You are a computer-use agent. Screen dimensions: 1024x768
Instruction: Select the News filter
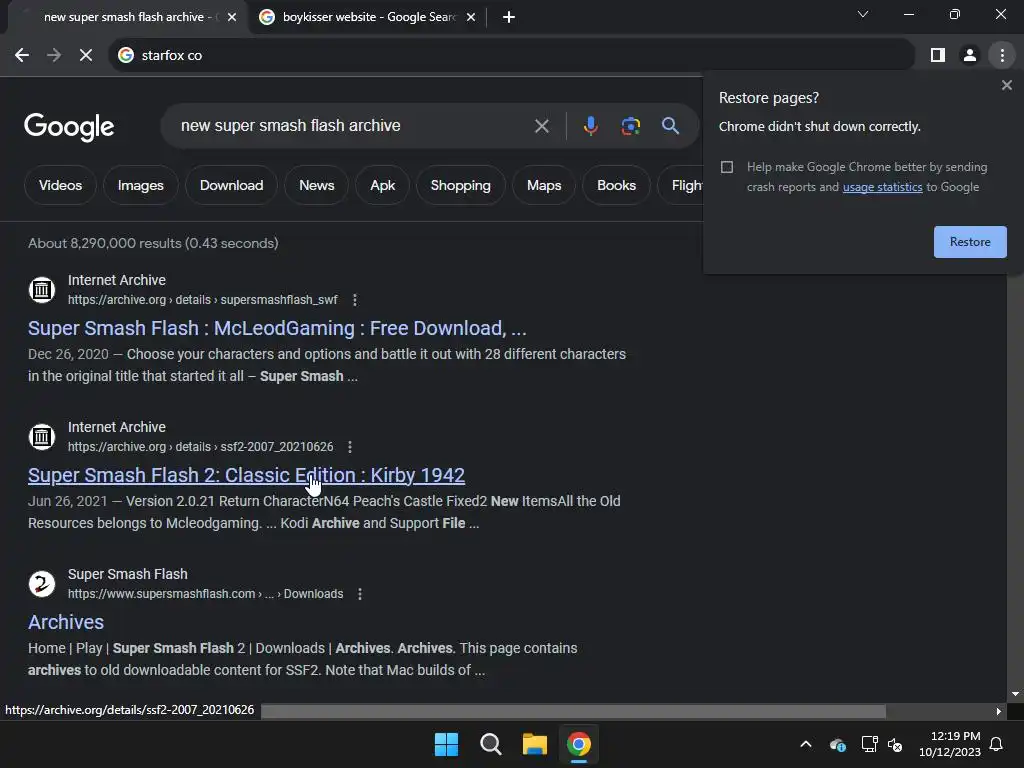click(317, 185)
